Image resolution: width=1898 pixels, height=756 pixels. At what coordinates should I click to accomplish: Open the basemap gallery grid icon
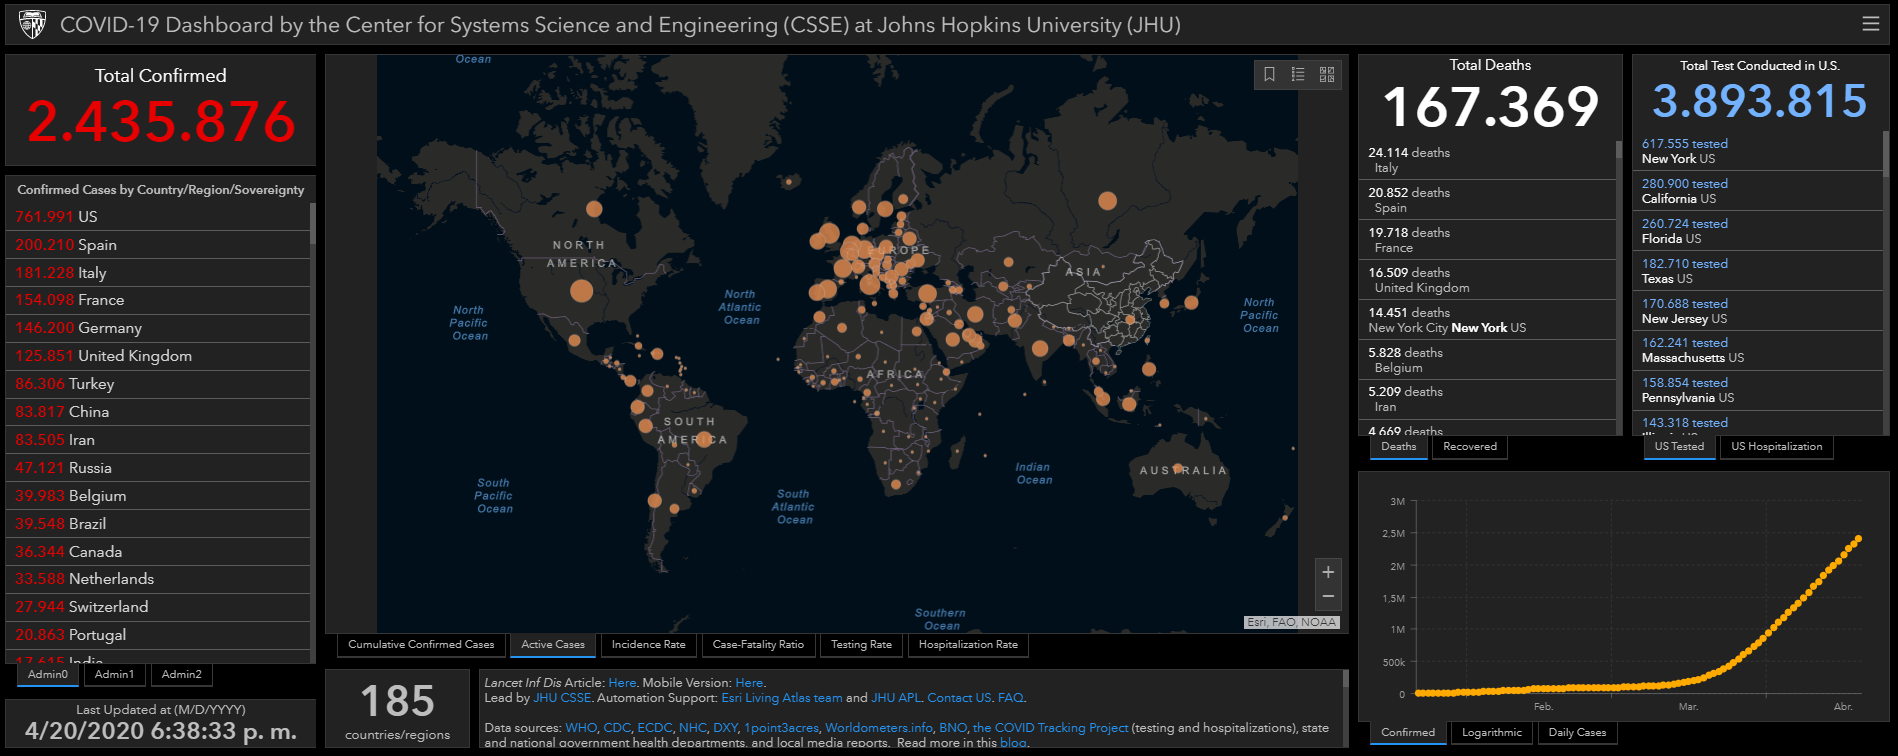1327,74
